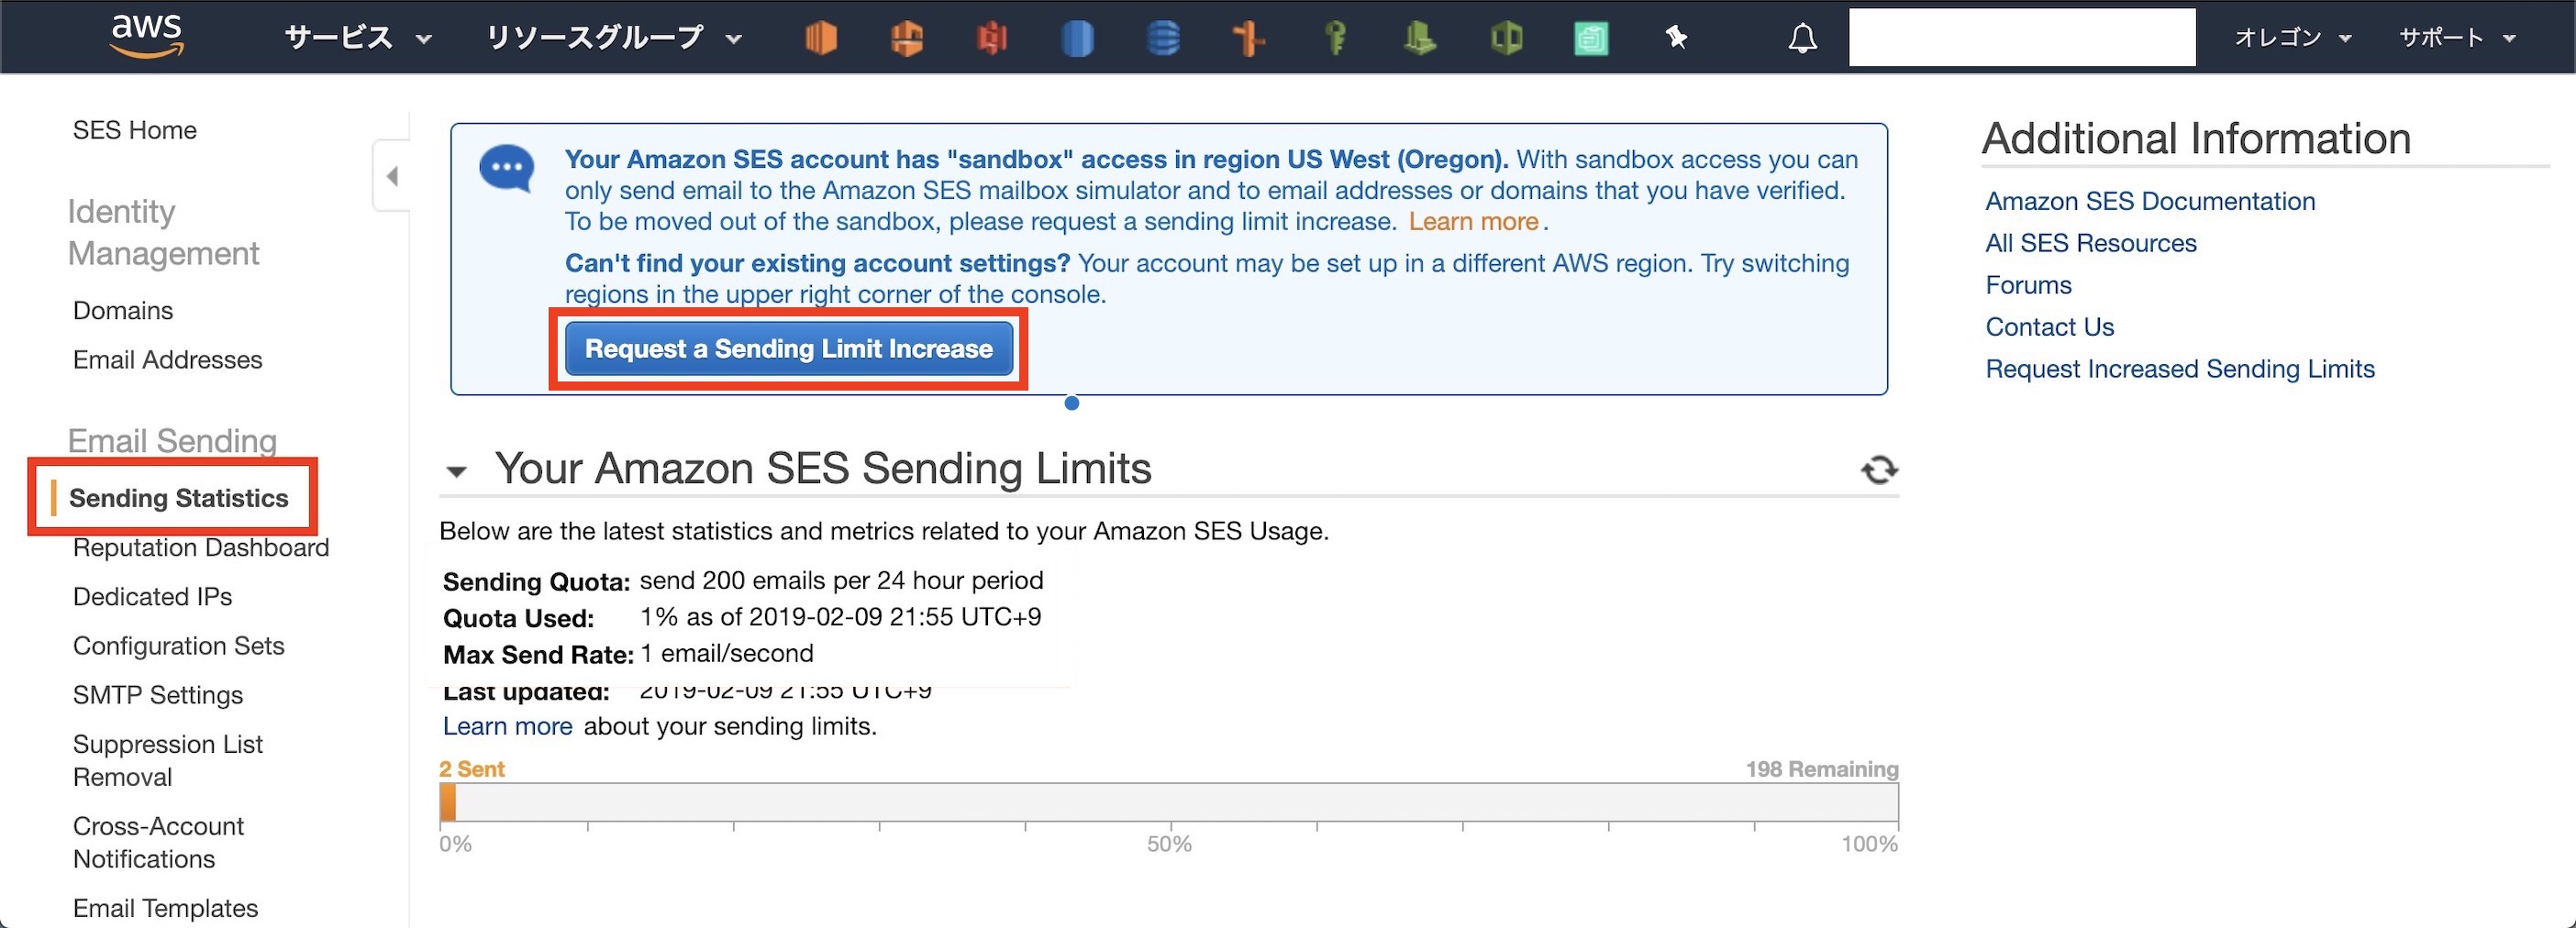Open the Amazon SES Documentation link
This screenshot has height=928, width=2576.
coord(2150,201)
